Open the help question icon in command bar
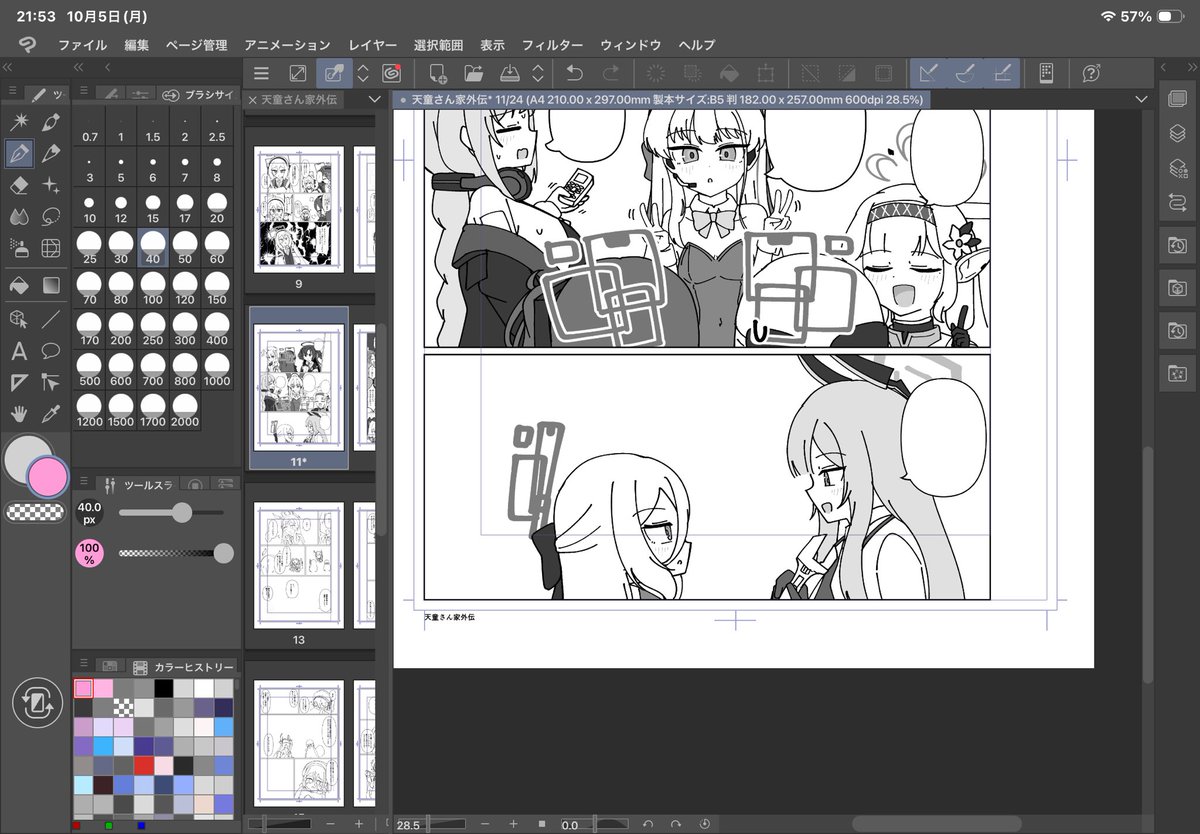 1092,72
